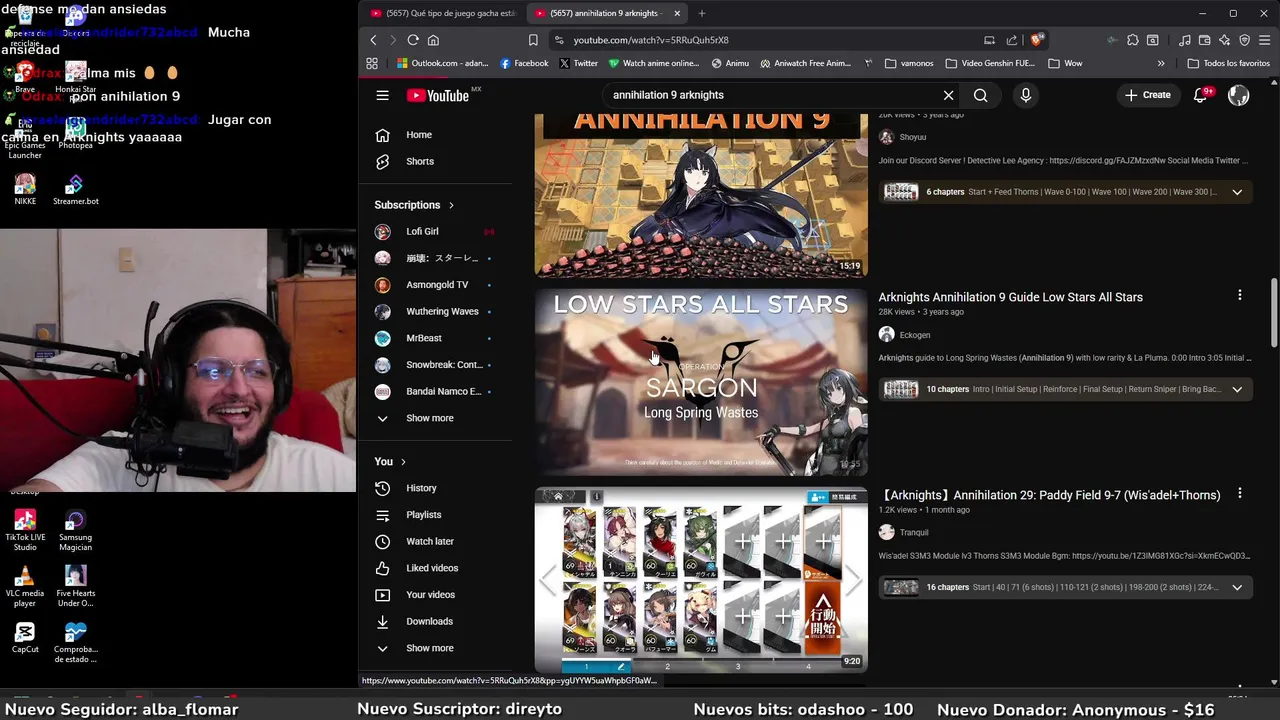Switch to the 'Qué tipo de juego gacha' tab
The width and height of the screenshot is (1280, 720).
point(443,13)
